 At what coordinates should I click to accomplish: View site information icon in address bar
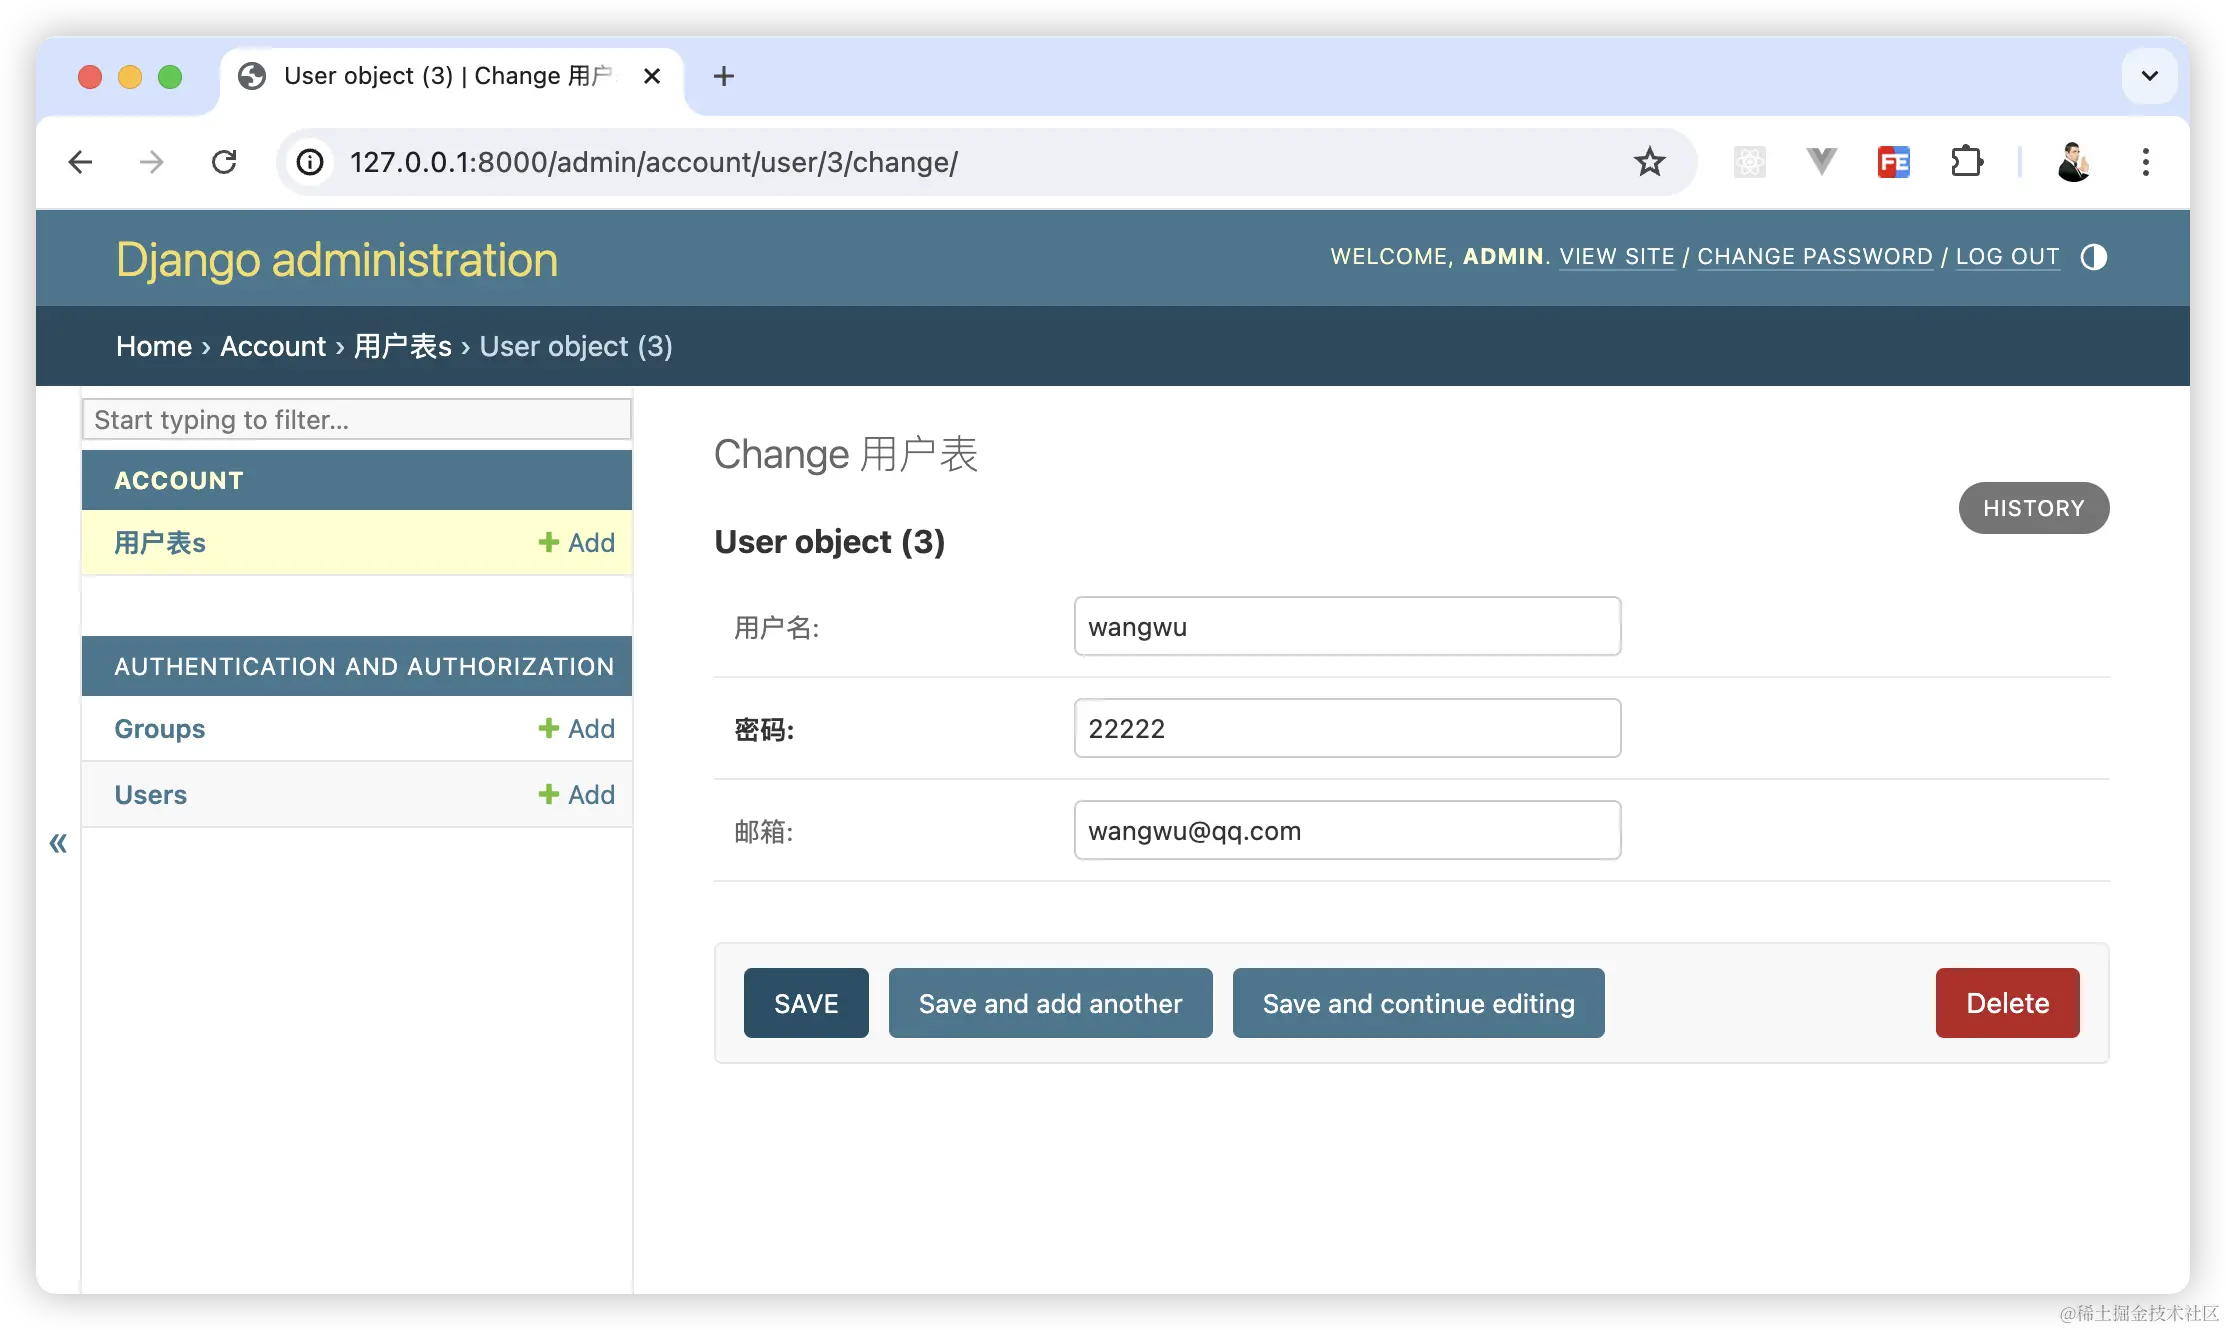(310, 162)
